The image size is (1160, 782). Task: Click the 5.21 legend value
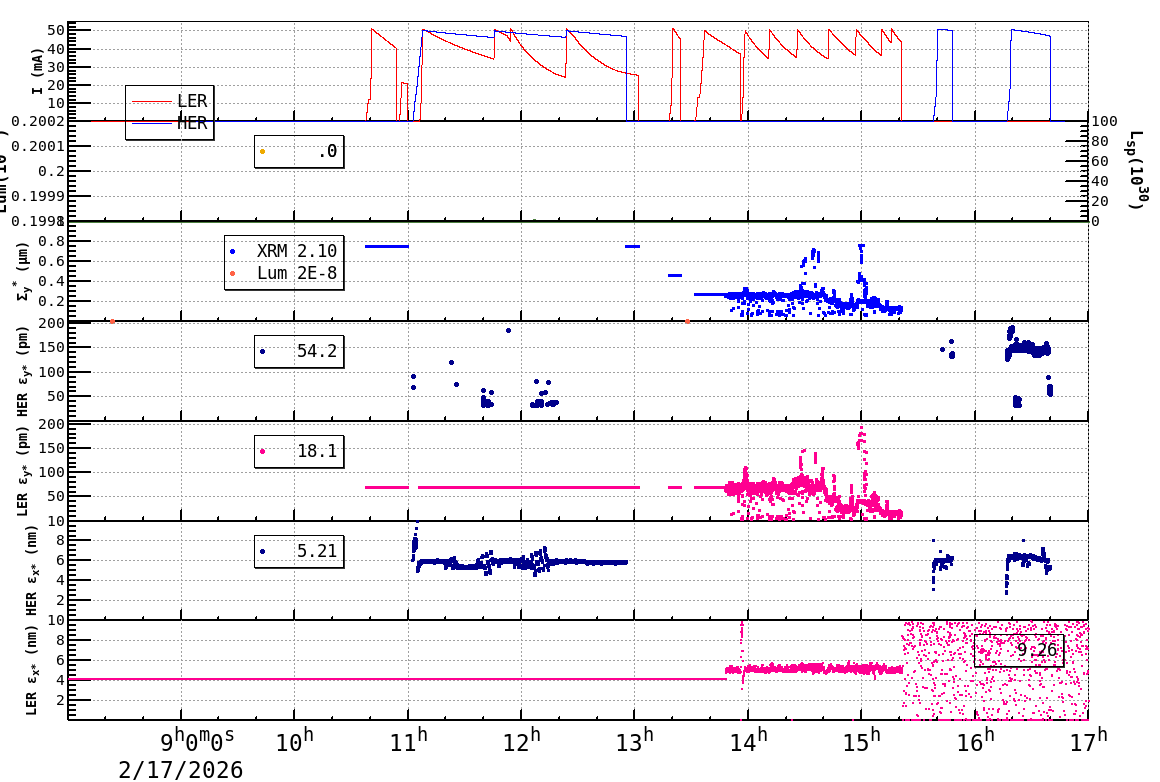pyautogui.click(x=317, y=550)
